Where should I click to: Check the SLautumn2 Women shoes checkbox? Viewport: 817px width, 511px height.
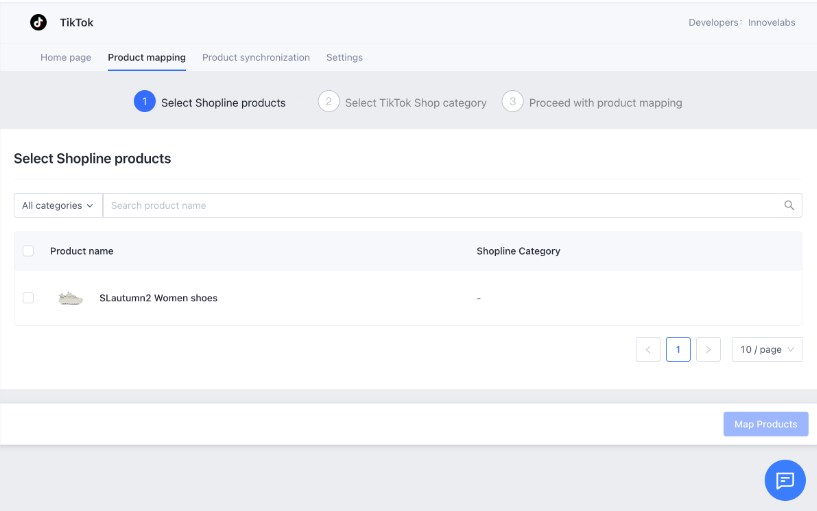[x=28, y=298]
